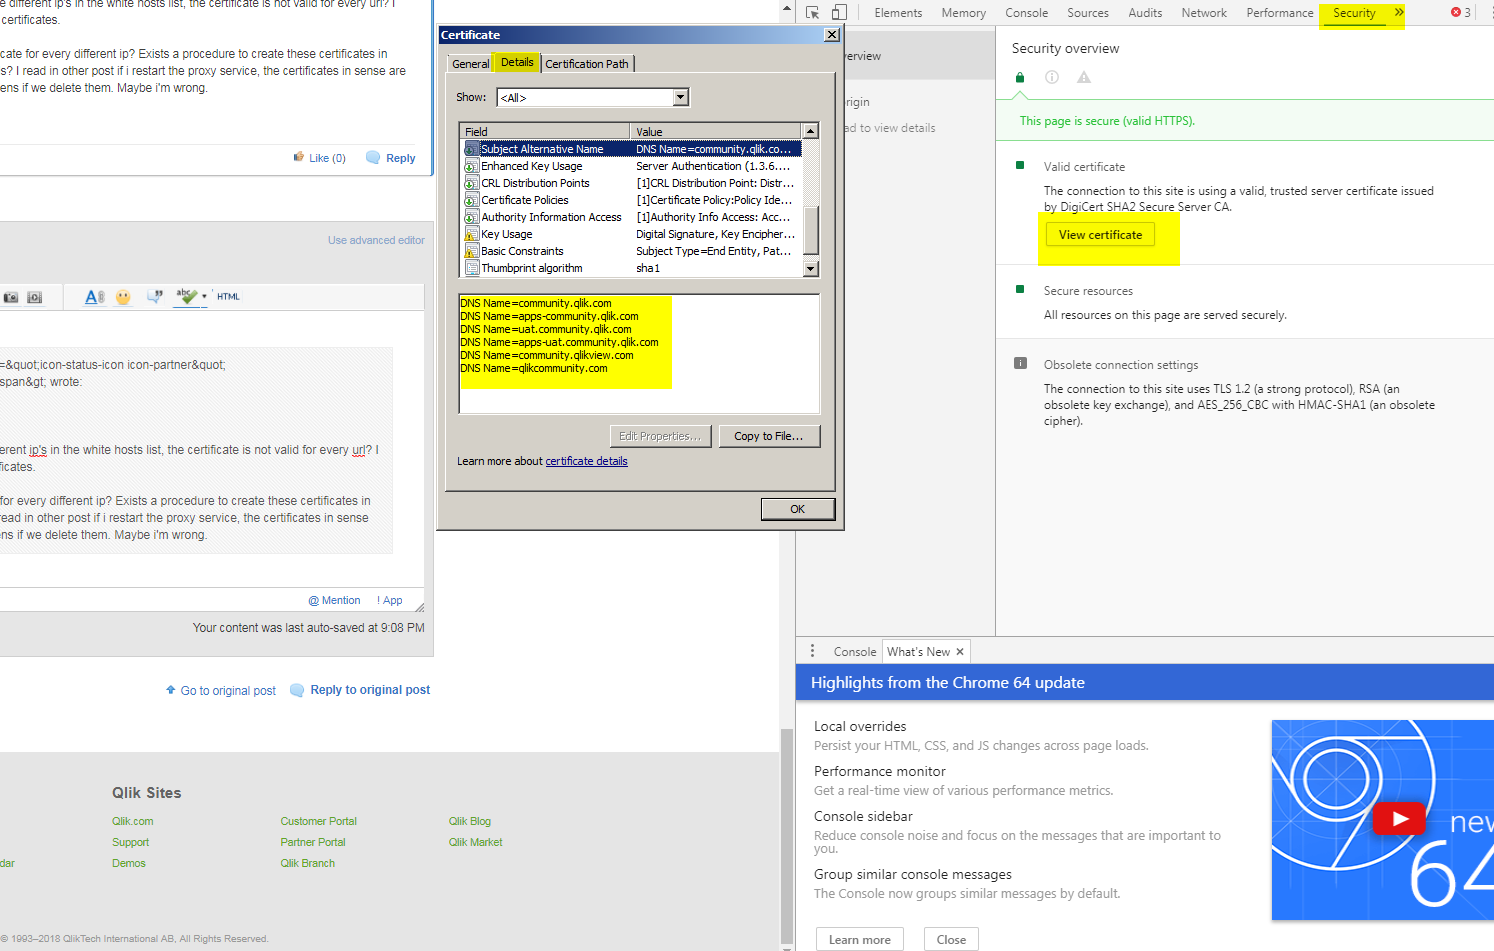
Task: Click the text style 'A' icon in editor
Action: pos(94,297)
